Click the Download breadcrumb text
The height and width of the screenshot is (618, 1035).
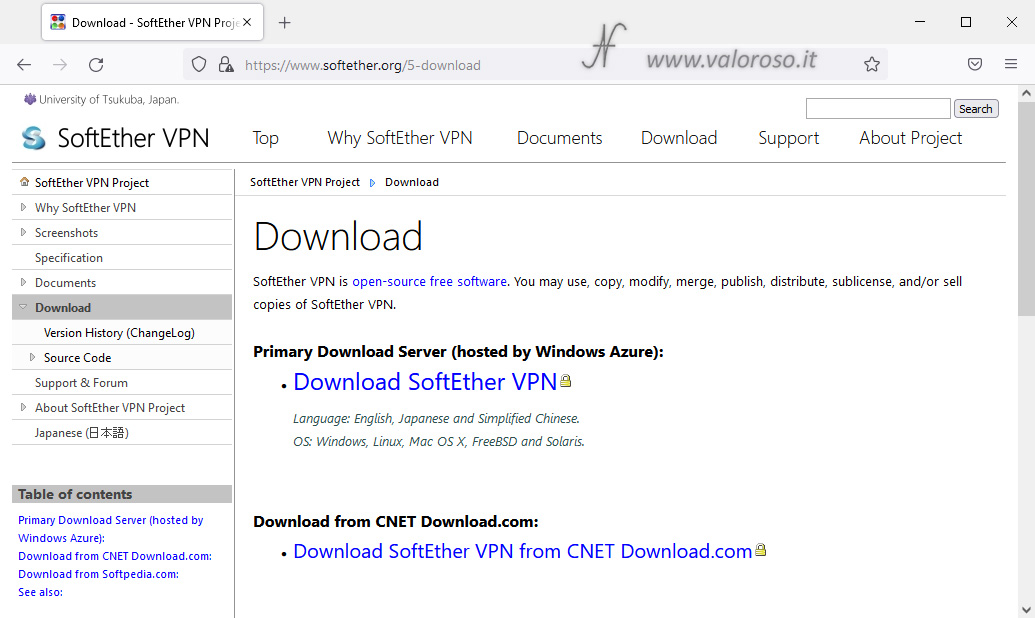click(412, 182)
